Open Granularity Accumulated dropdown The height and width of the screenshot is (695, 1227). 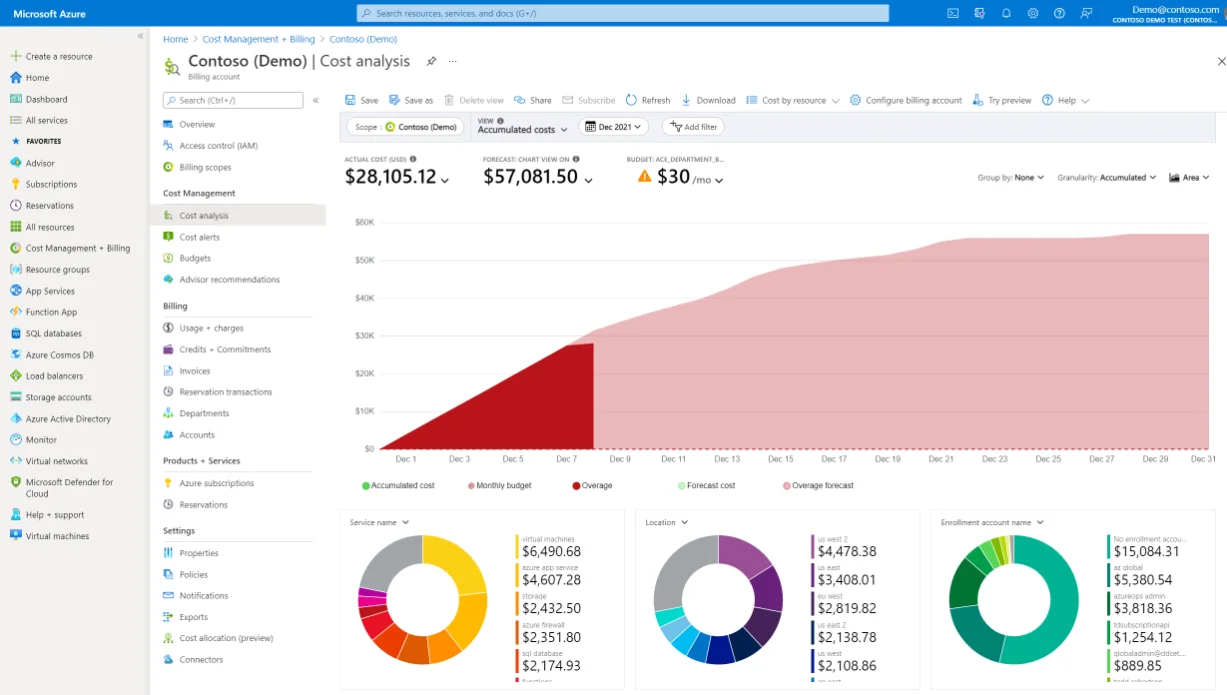[1107, 177]
